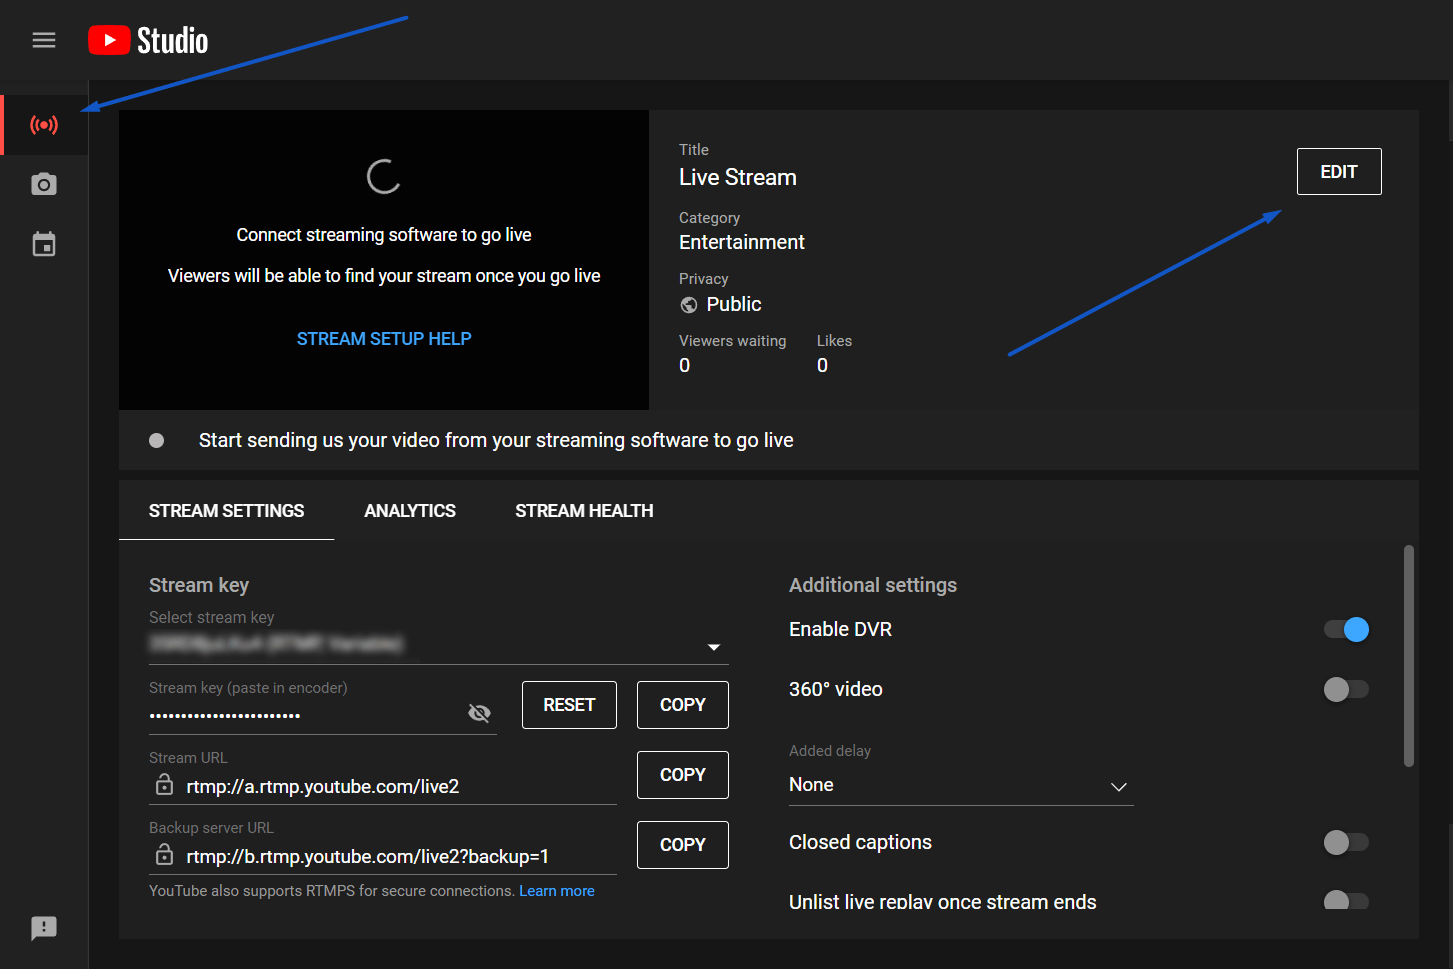Open the Added delay dropdown
The image size is (1453, 969).
pos(1119,787)
